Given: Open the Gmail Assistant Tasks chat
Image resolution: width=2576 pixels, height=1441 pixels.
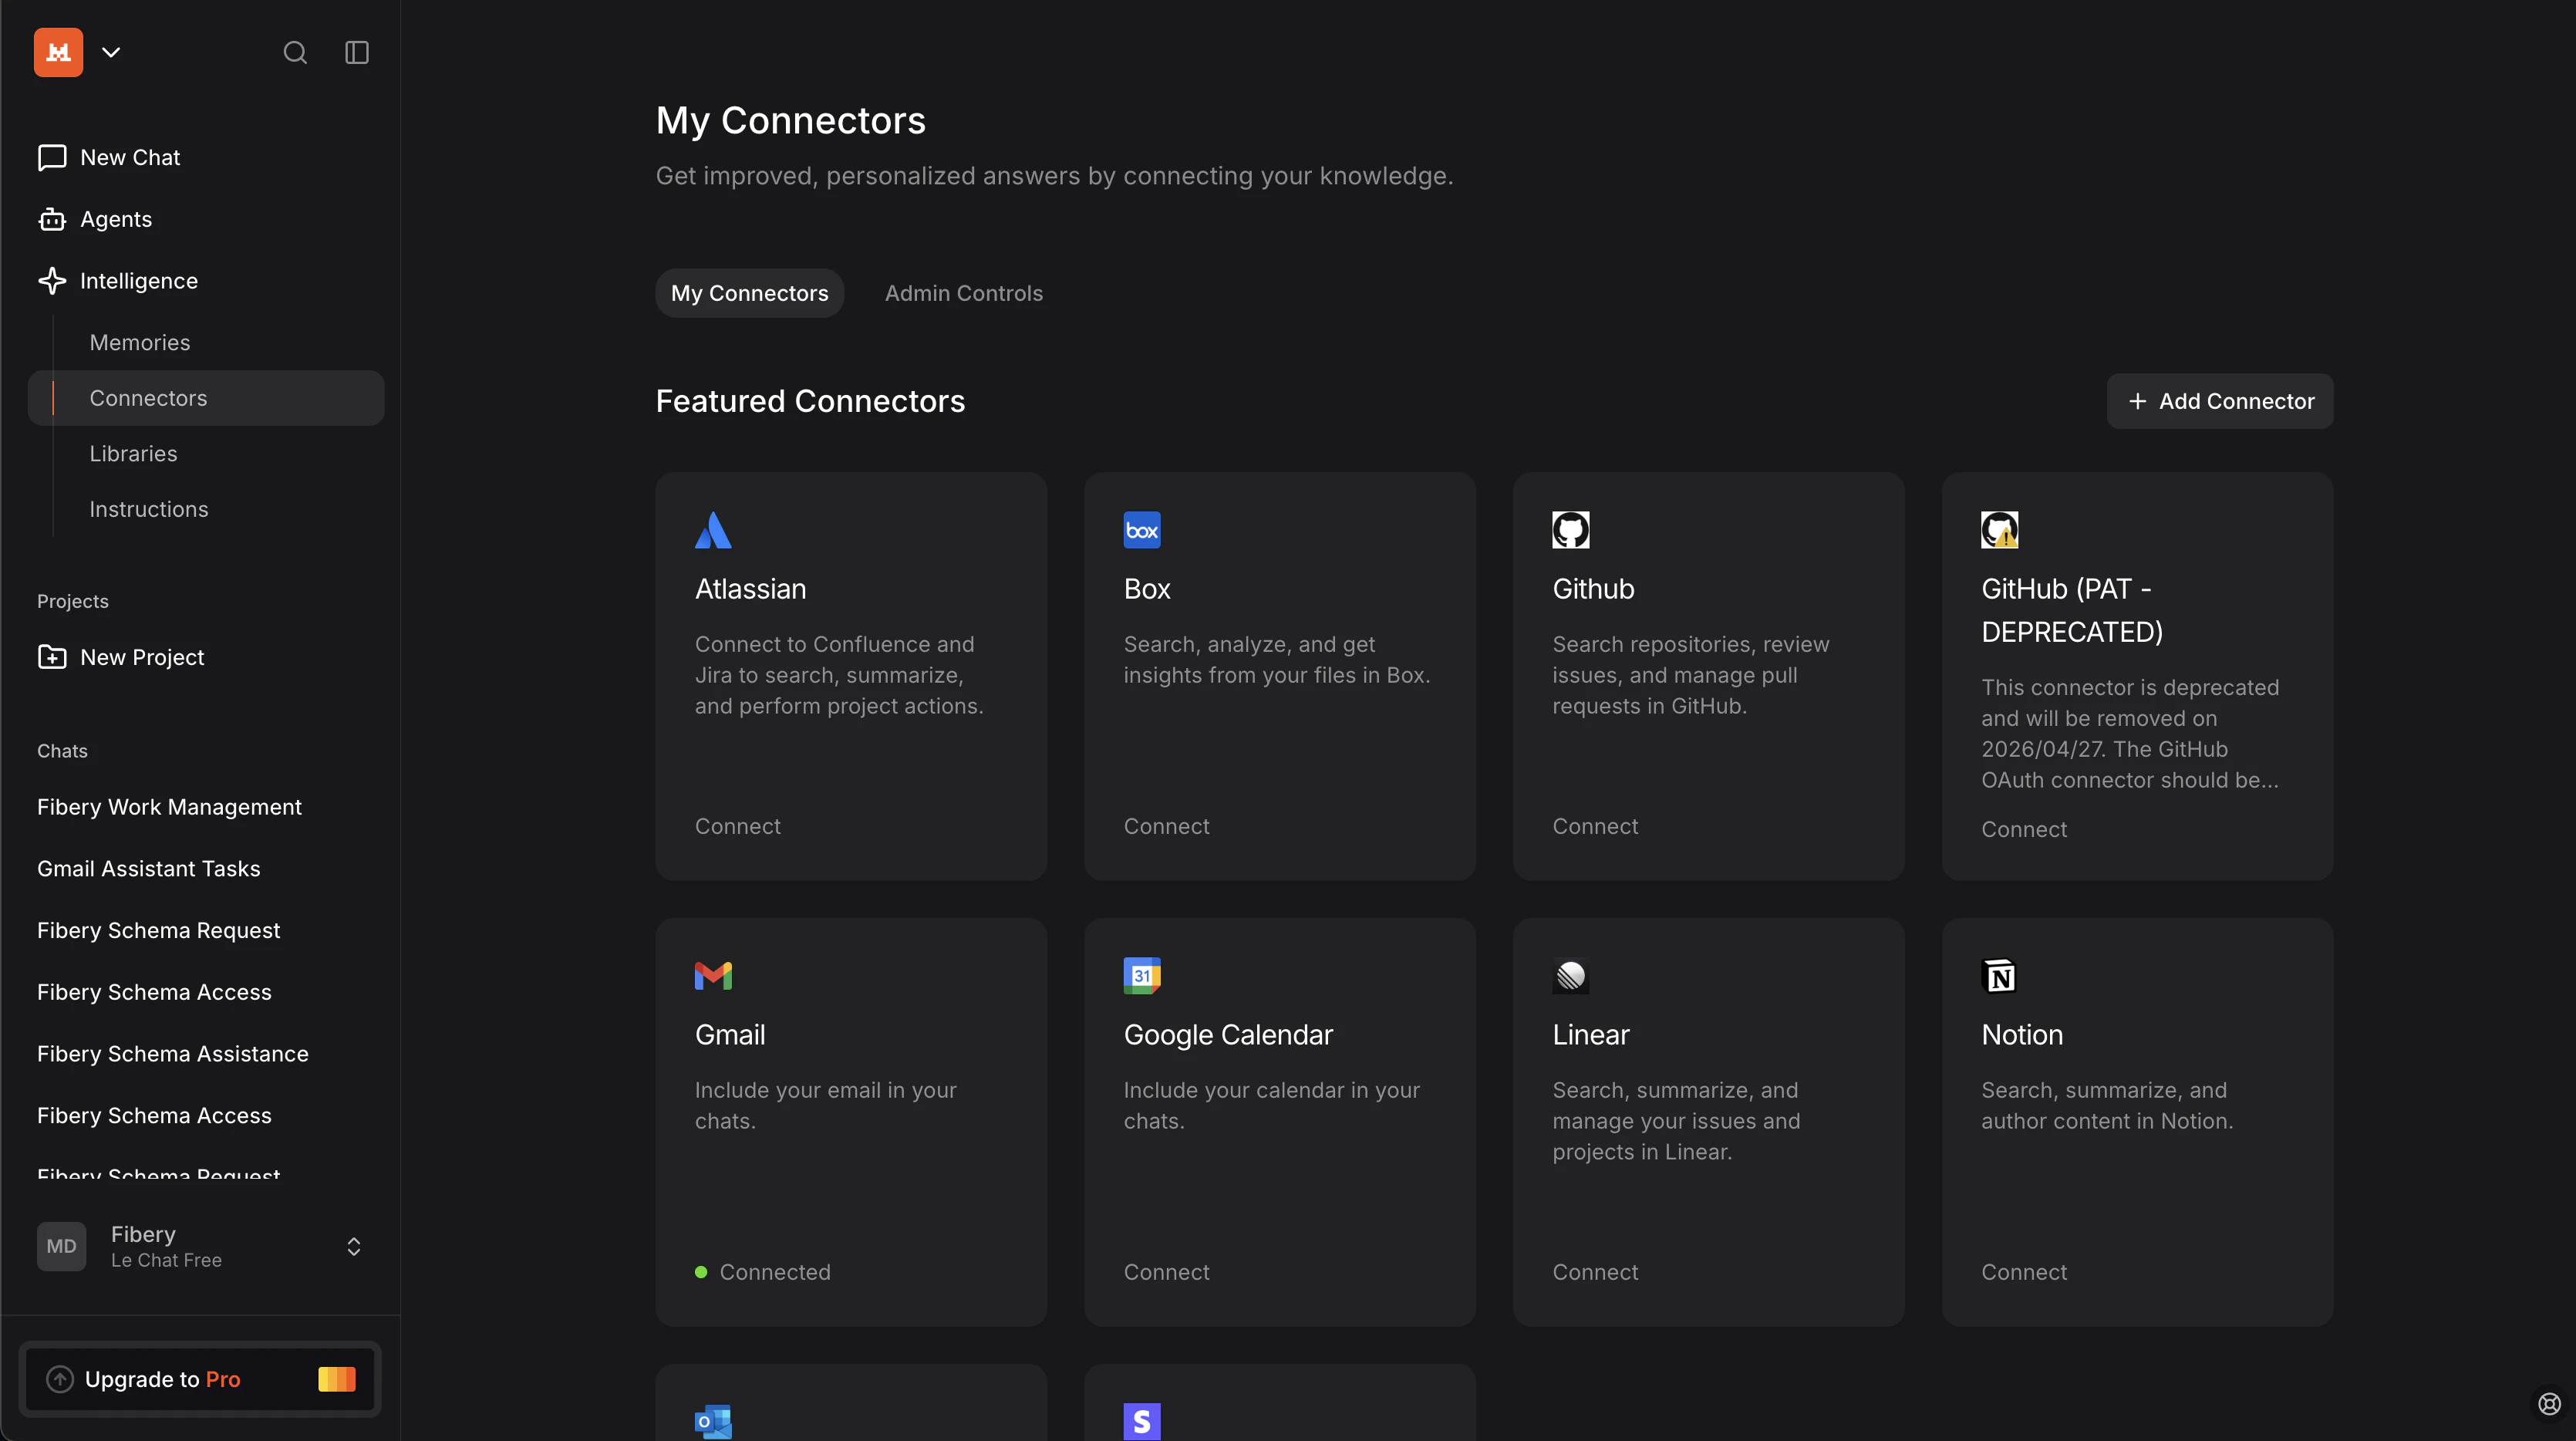Looking at the screenshot, I should [148, 868].
